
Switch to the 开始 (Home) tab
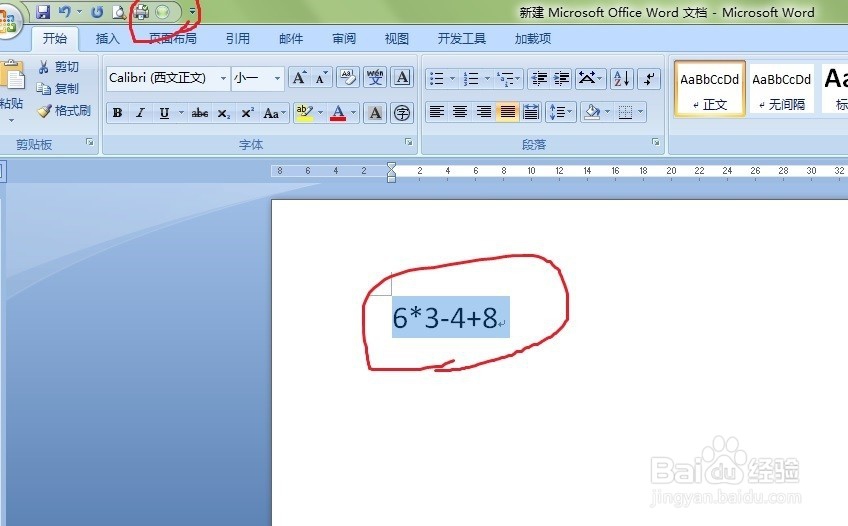pos(55,38)
